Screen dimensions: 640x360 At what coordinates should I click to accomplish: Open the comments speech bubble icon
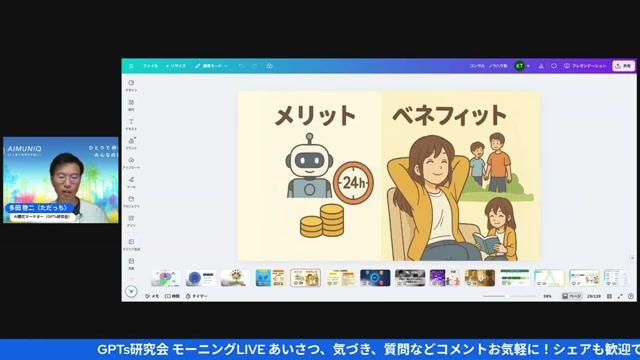554,66
